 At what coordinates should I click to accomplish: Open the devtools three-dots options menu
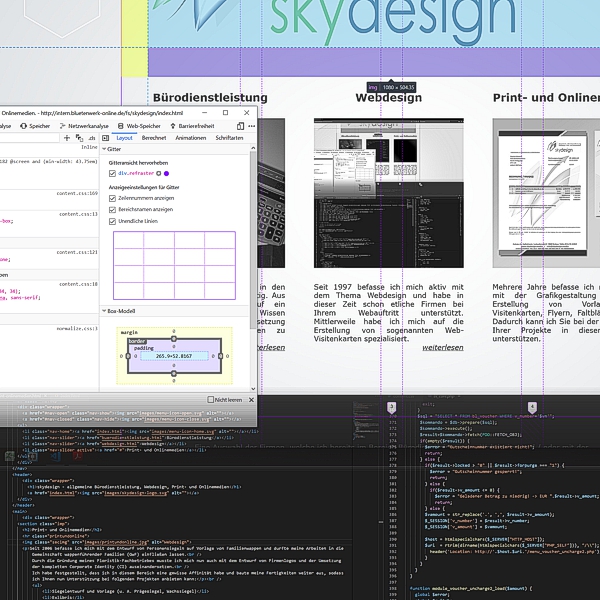(x=251, y=126)
